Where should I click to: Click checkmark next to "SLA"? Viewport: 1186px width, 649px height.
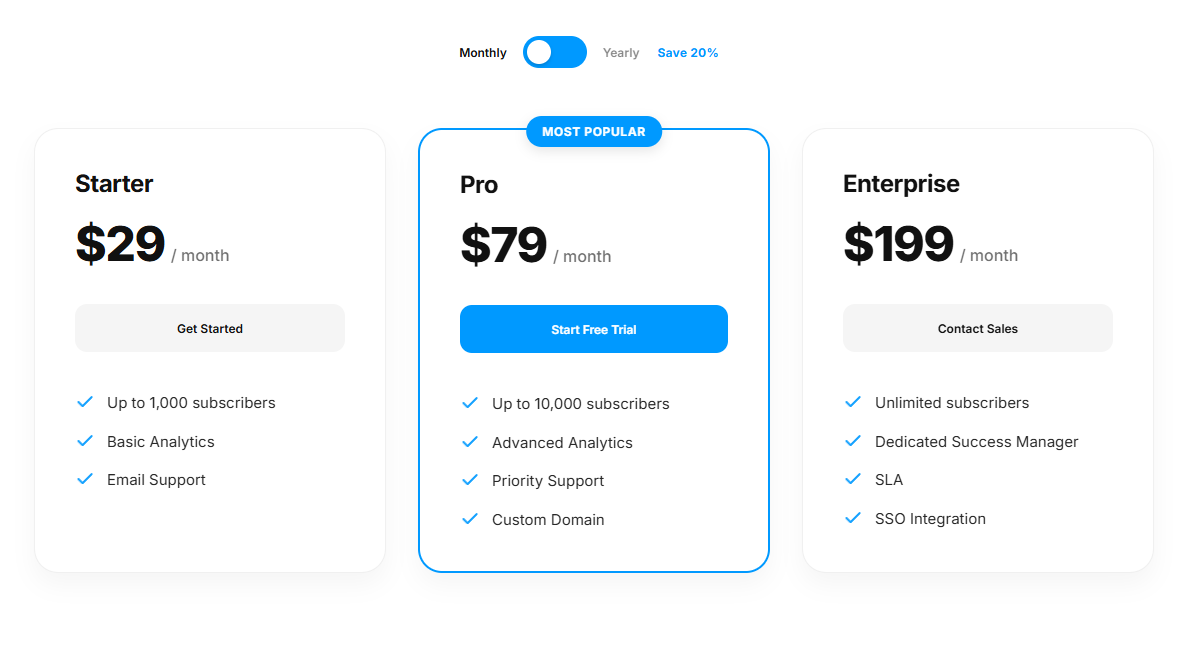(x=853, y=479)
